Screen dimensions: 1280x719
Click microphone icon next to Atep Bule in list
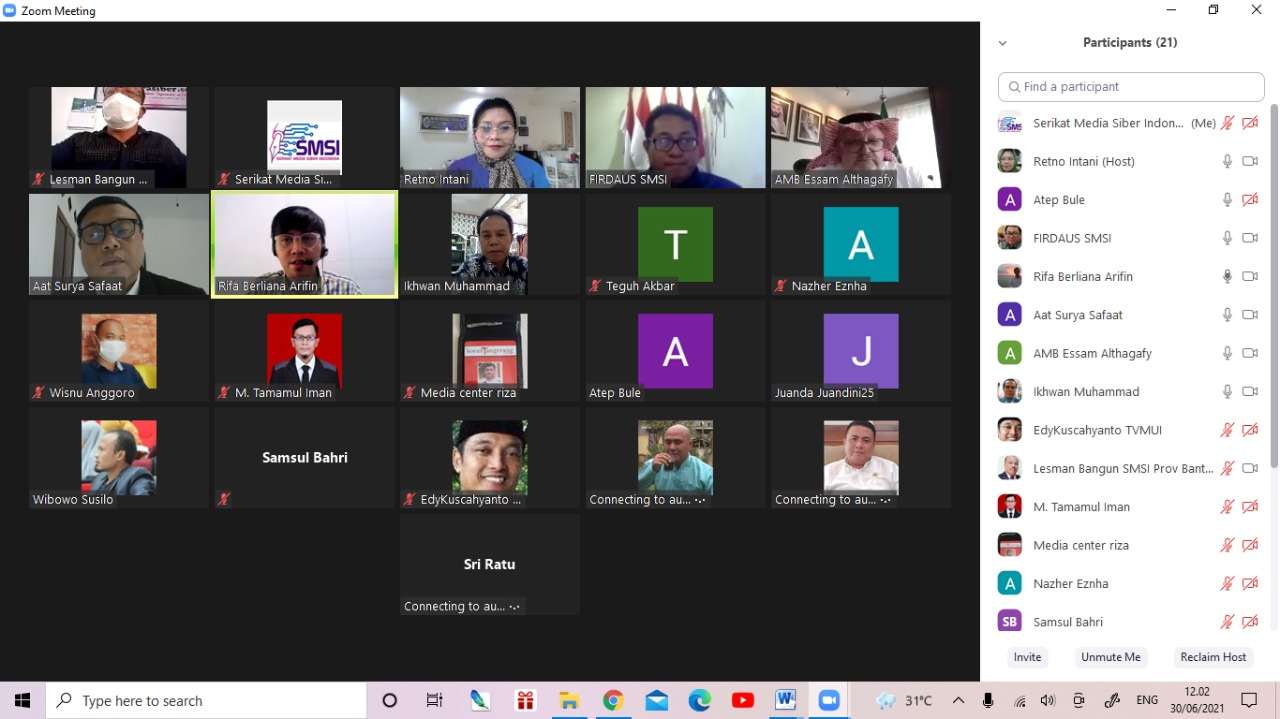pos(1227,200)
